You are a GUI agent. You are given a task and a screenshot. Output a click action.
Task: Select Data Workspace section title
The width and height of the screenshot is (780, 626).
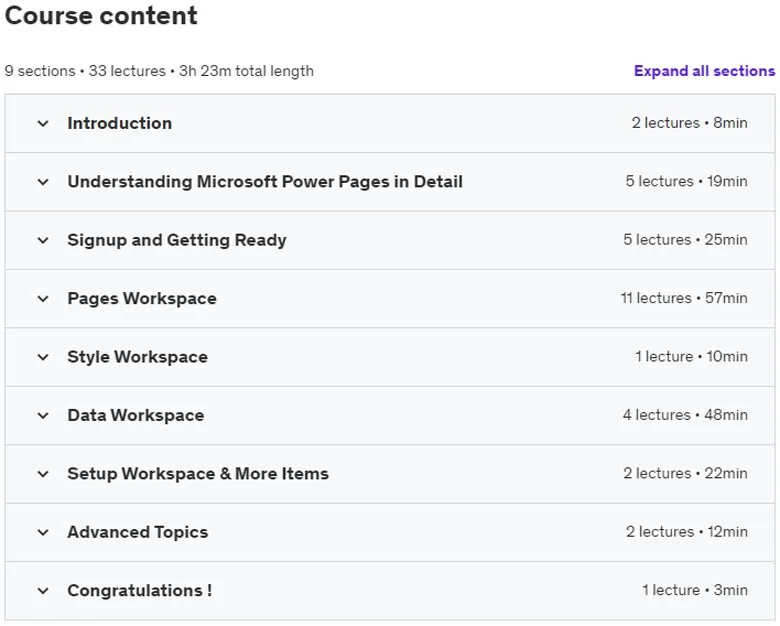[136, 415]
